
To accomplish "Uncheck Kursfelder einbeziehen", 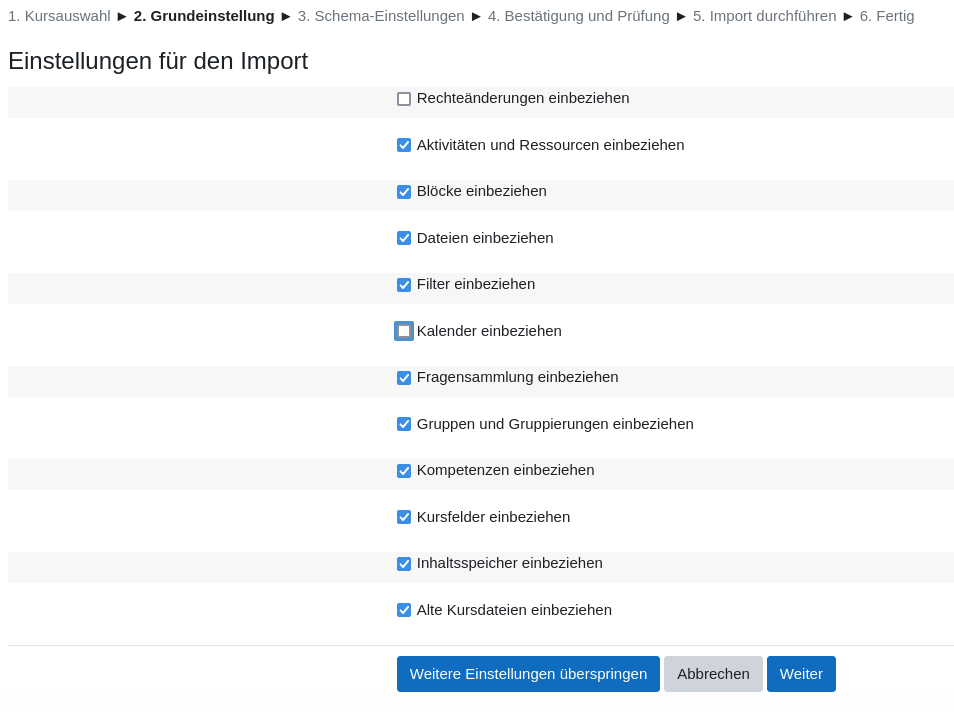I will (404, 517).
